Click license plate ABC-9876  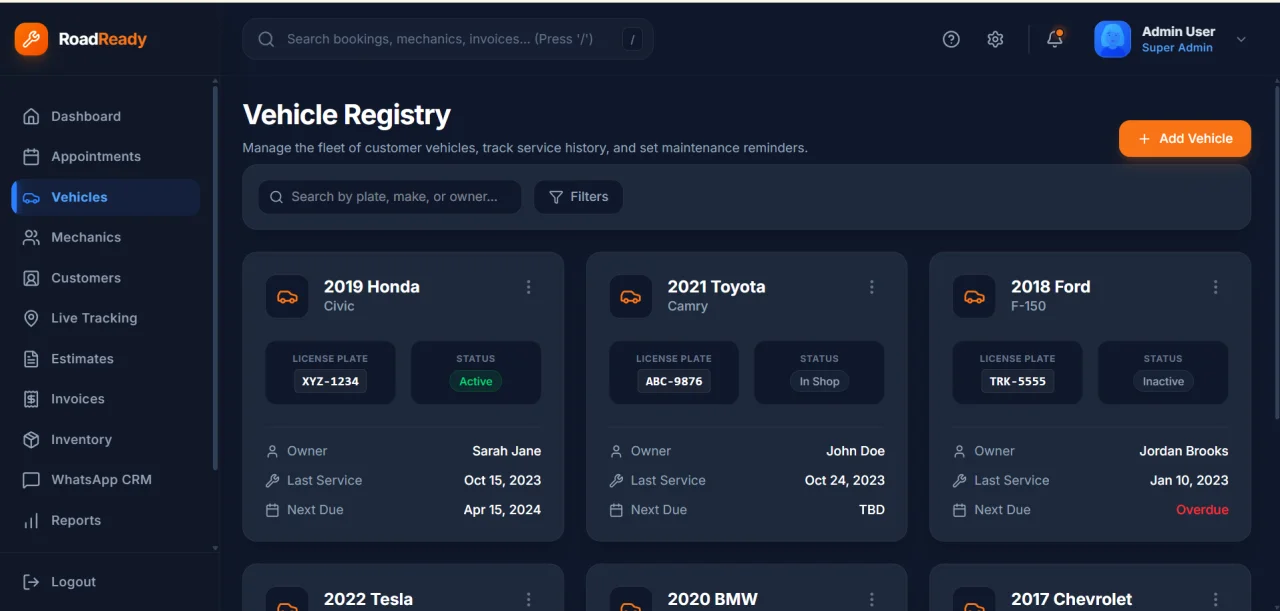(674, 381)
